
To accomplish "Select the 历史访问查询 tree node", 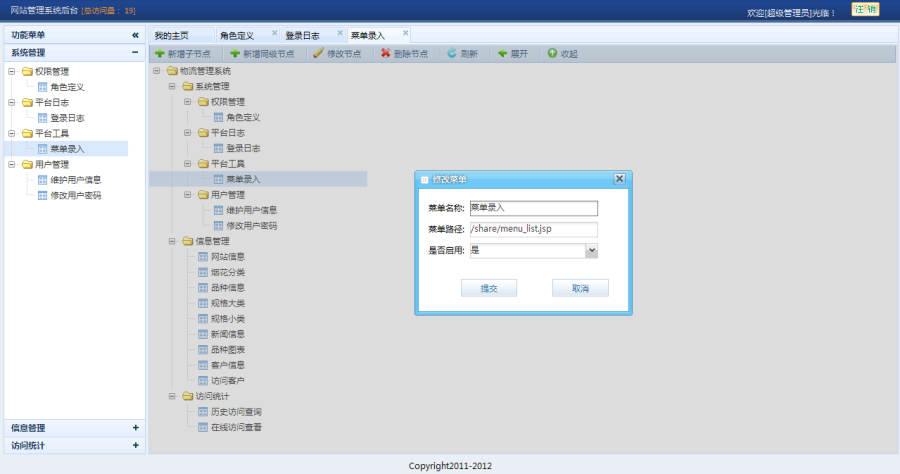I will click(x=236, y=411).
